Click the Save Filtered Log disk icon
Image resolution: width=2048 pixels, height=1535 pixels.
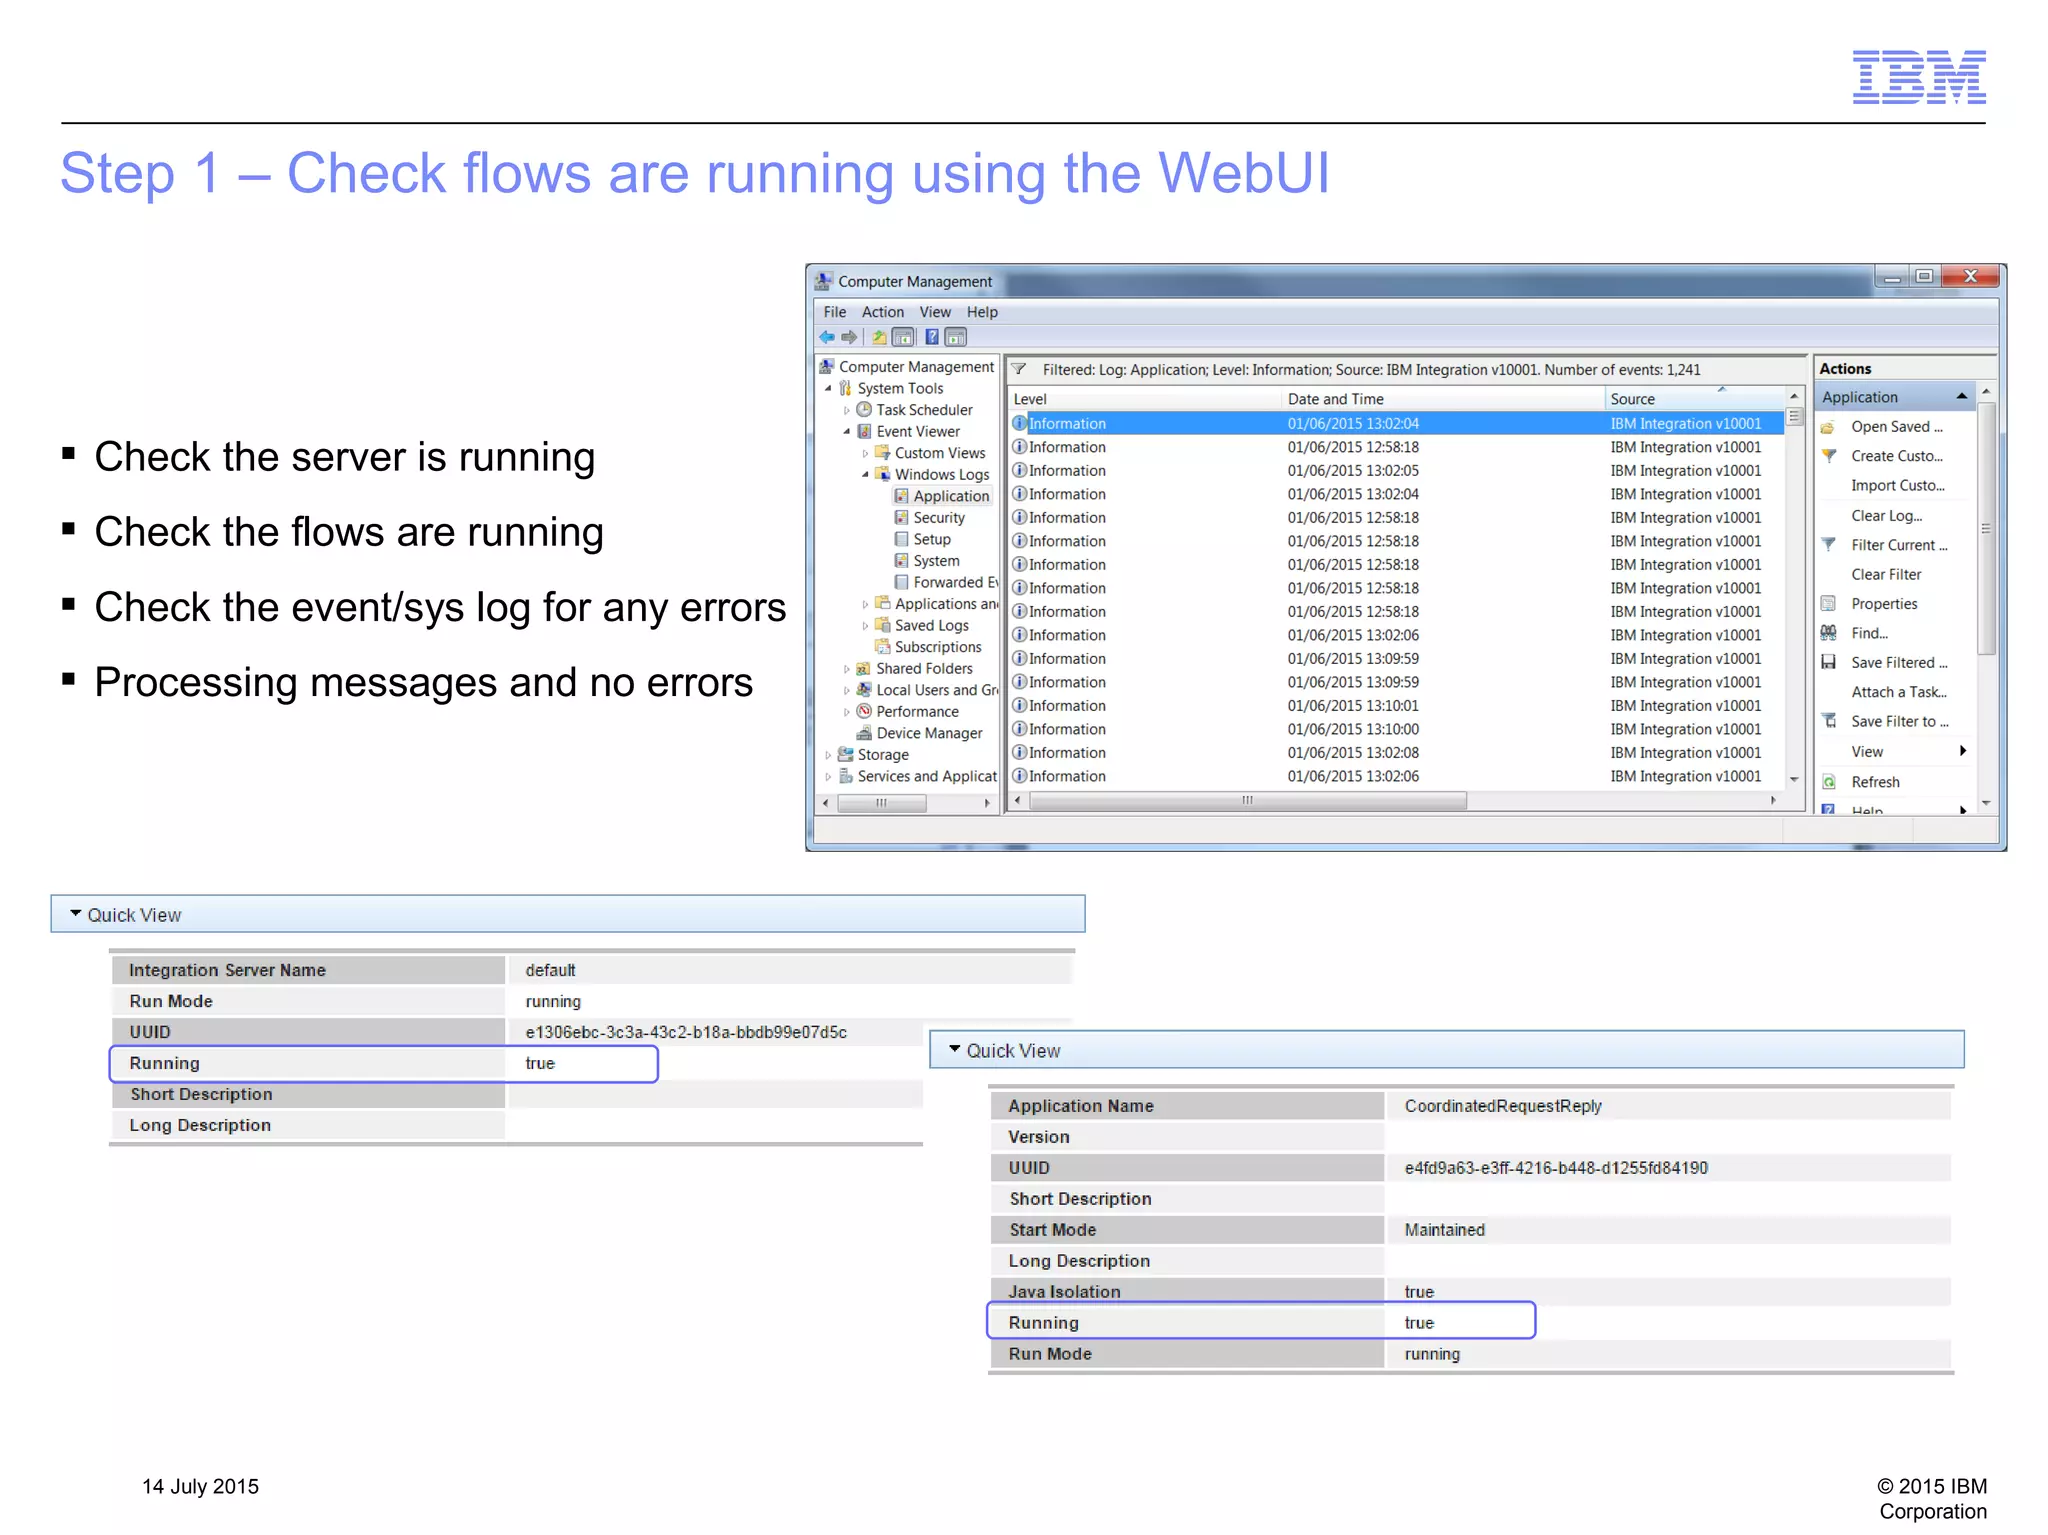(1829, 662)
